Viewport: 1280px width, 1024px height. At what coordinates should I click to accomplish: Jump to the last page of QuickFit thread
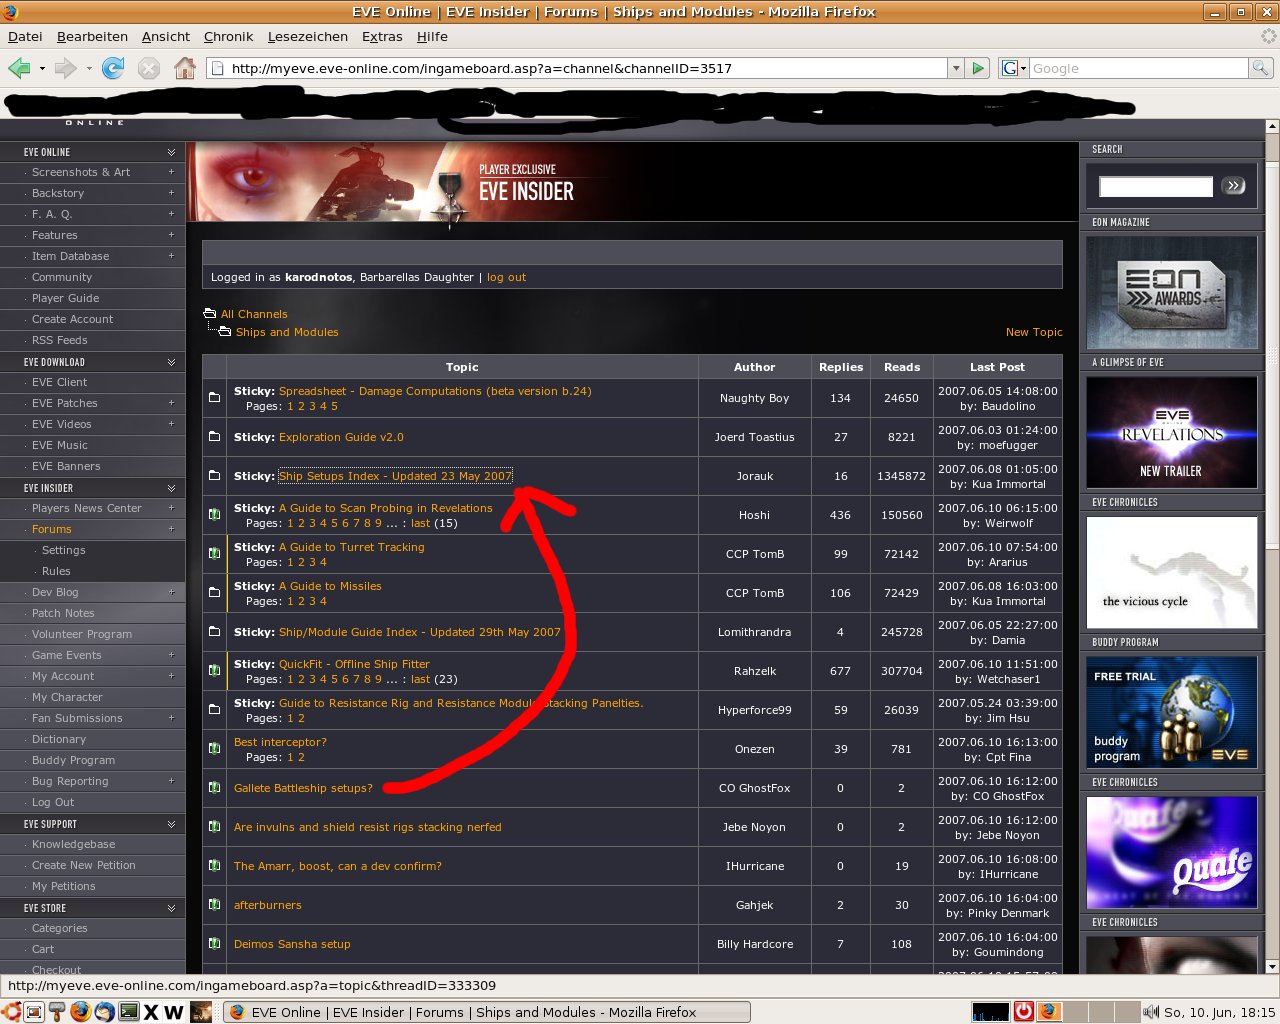click(x=420, y=679)
